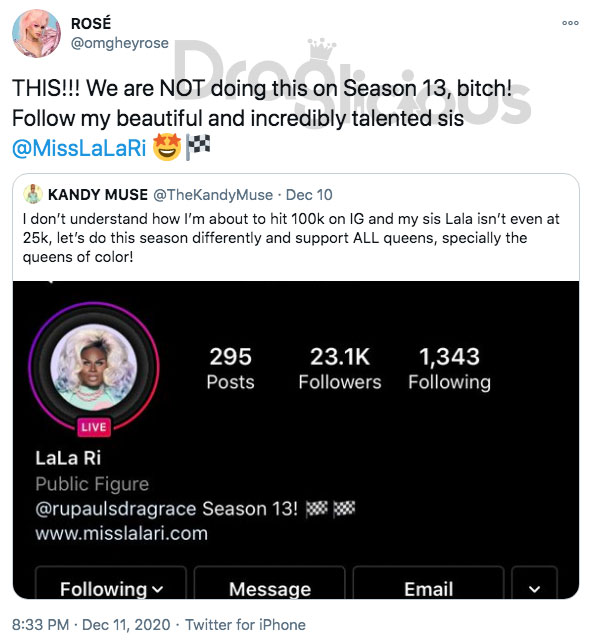
Task: Expand the Following dropdown button
Action: (x=111, y=583)
